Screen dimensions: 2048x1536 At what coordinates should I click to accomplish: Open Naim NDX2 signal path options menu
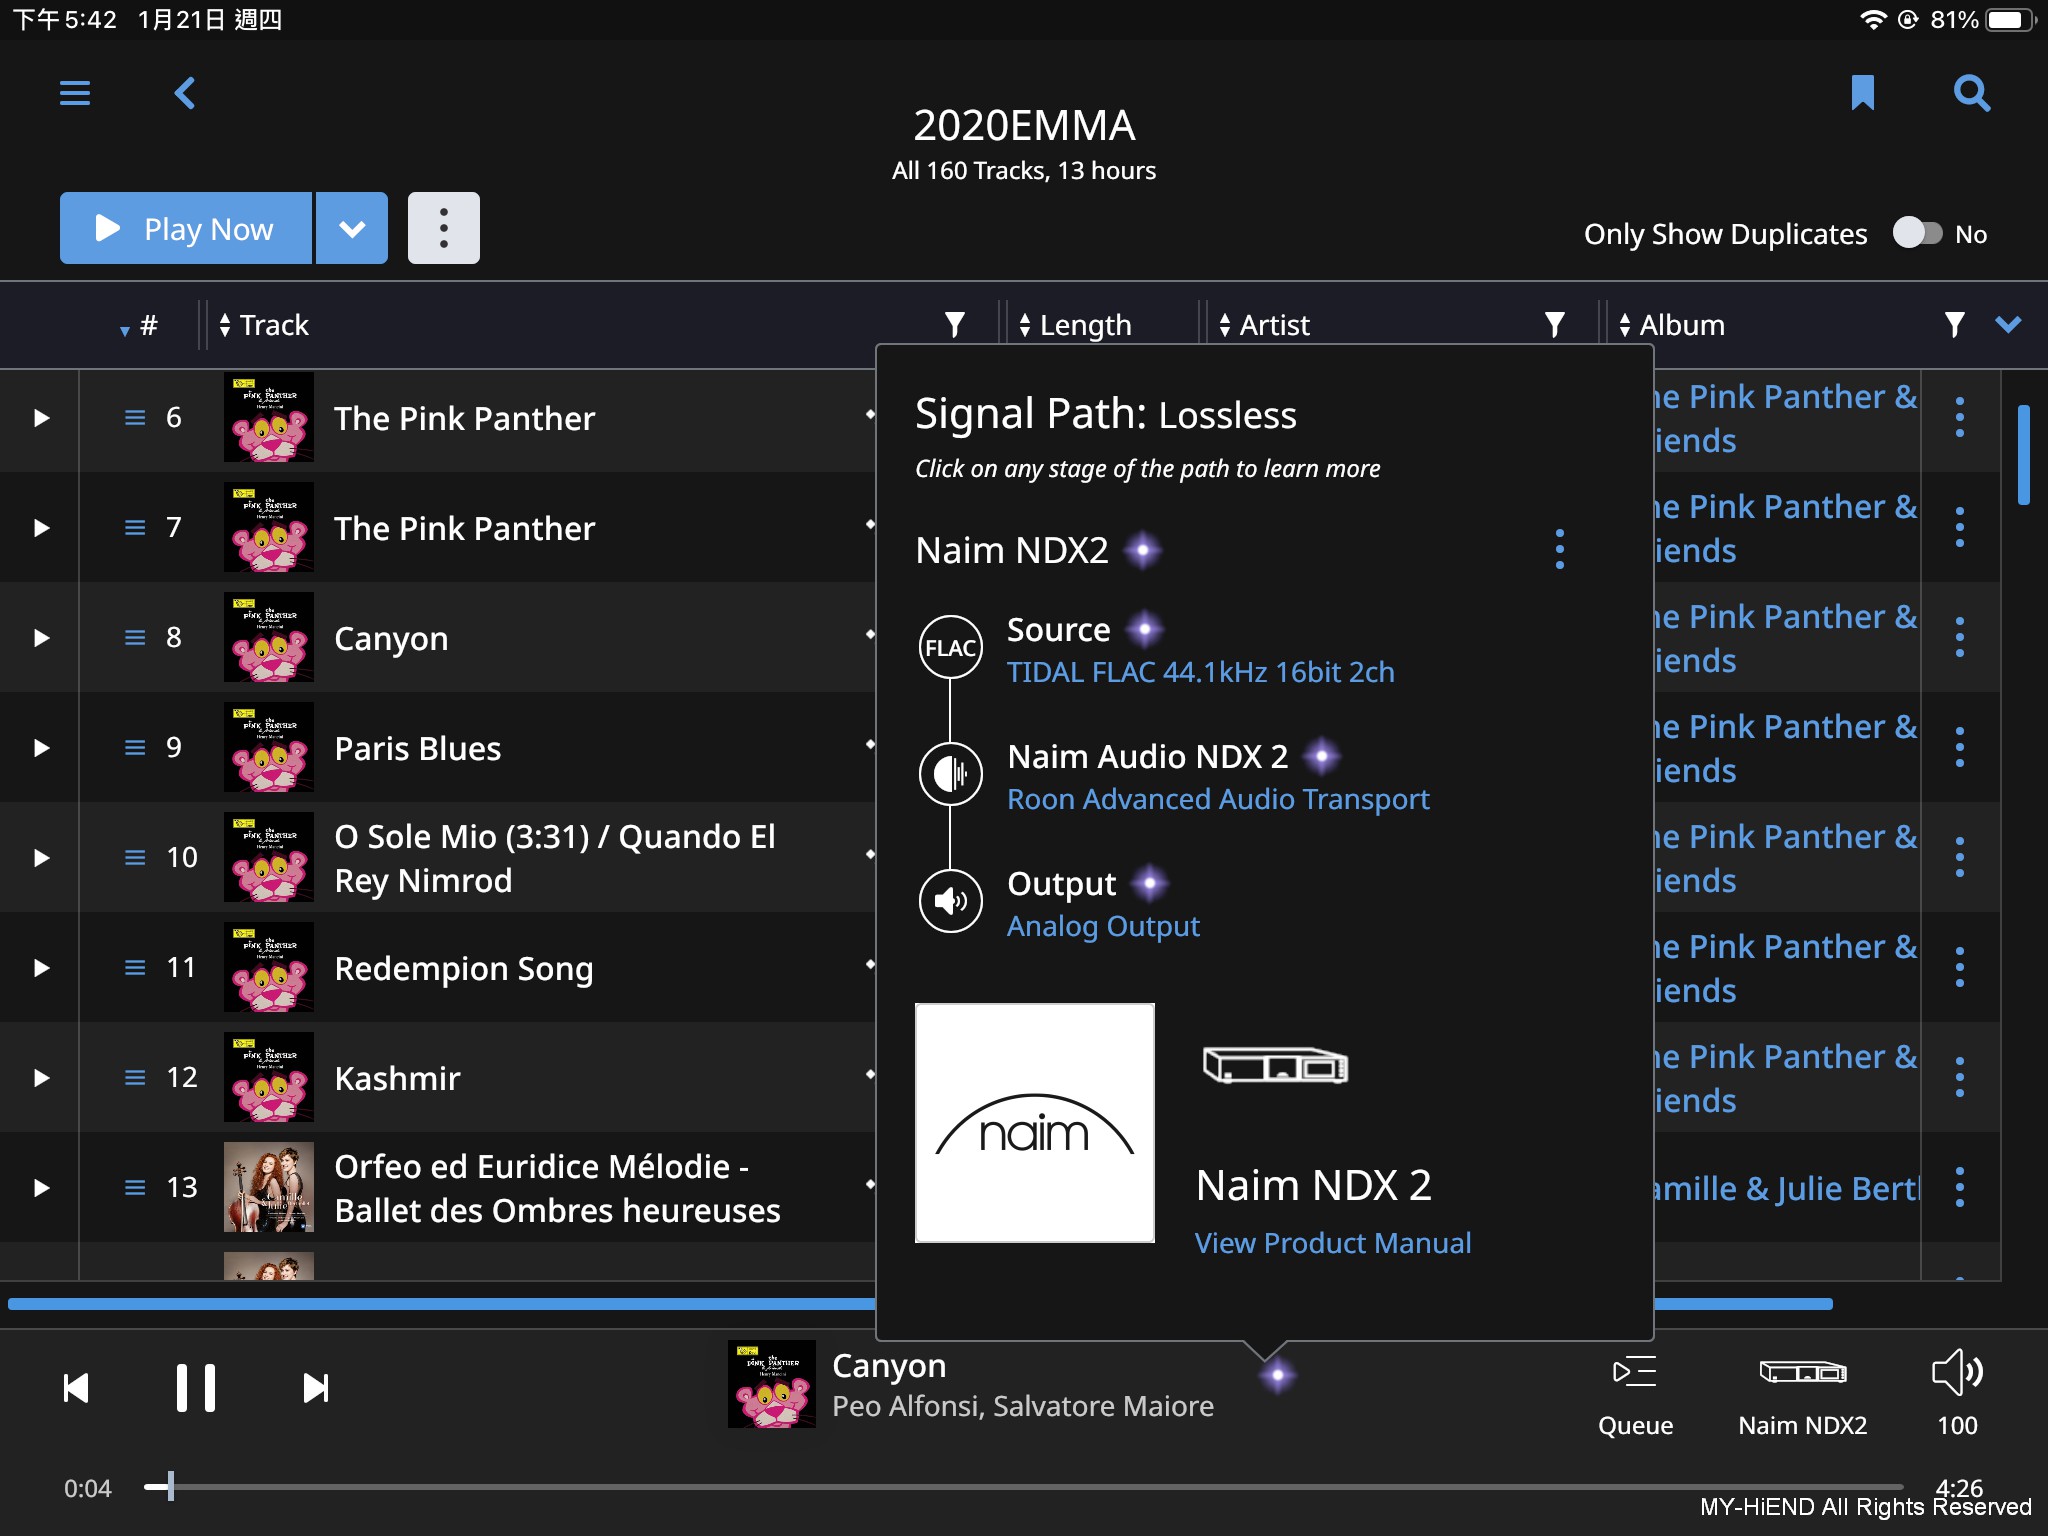[x=1560, y=550]
